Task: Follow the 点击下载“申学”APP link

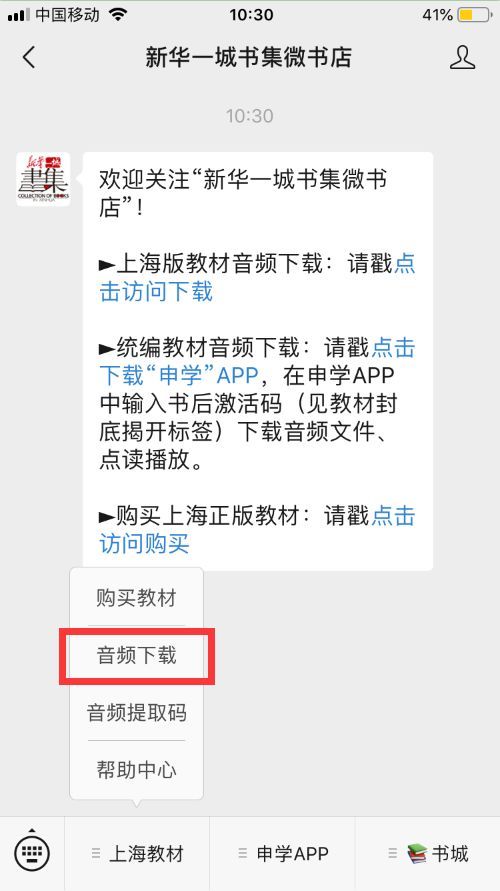Action: tap(257, 361)
